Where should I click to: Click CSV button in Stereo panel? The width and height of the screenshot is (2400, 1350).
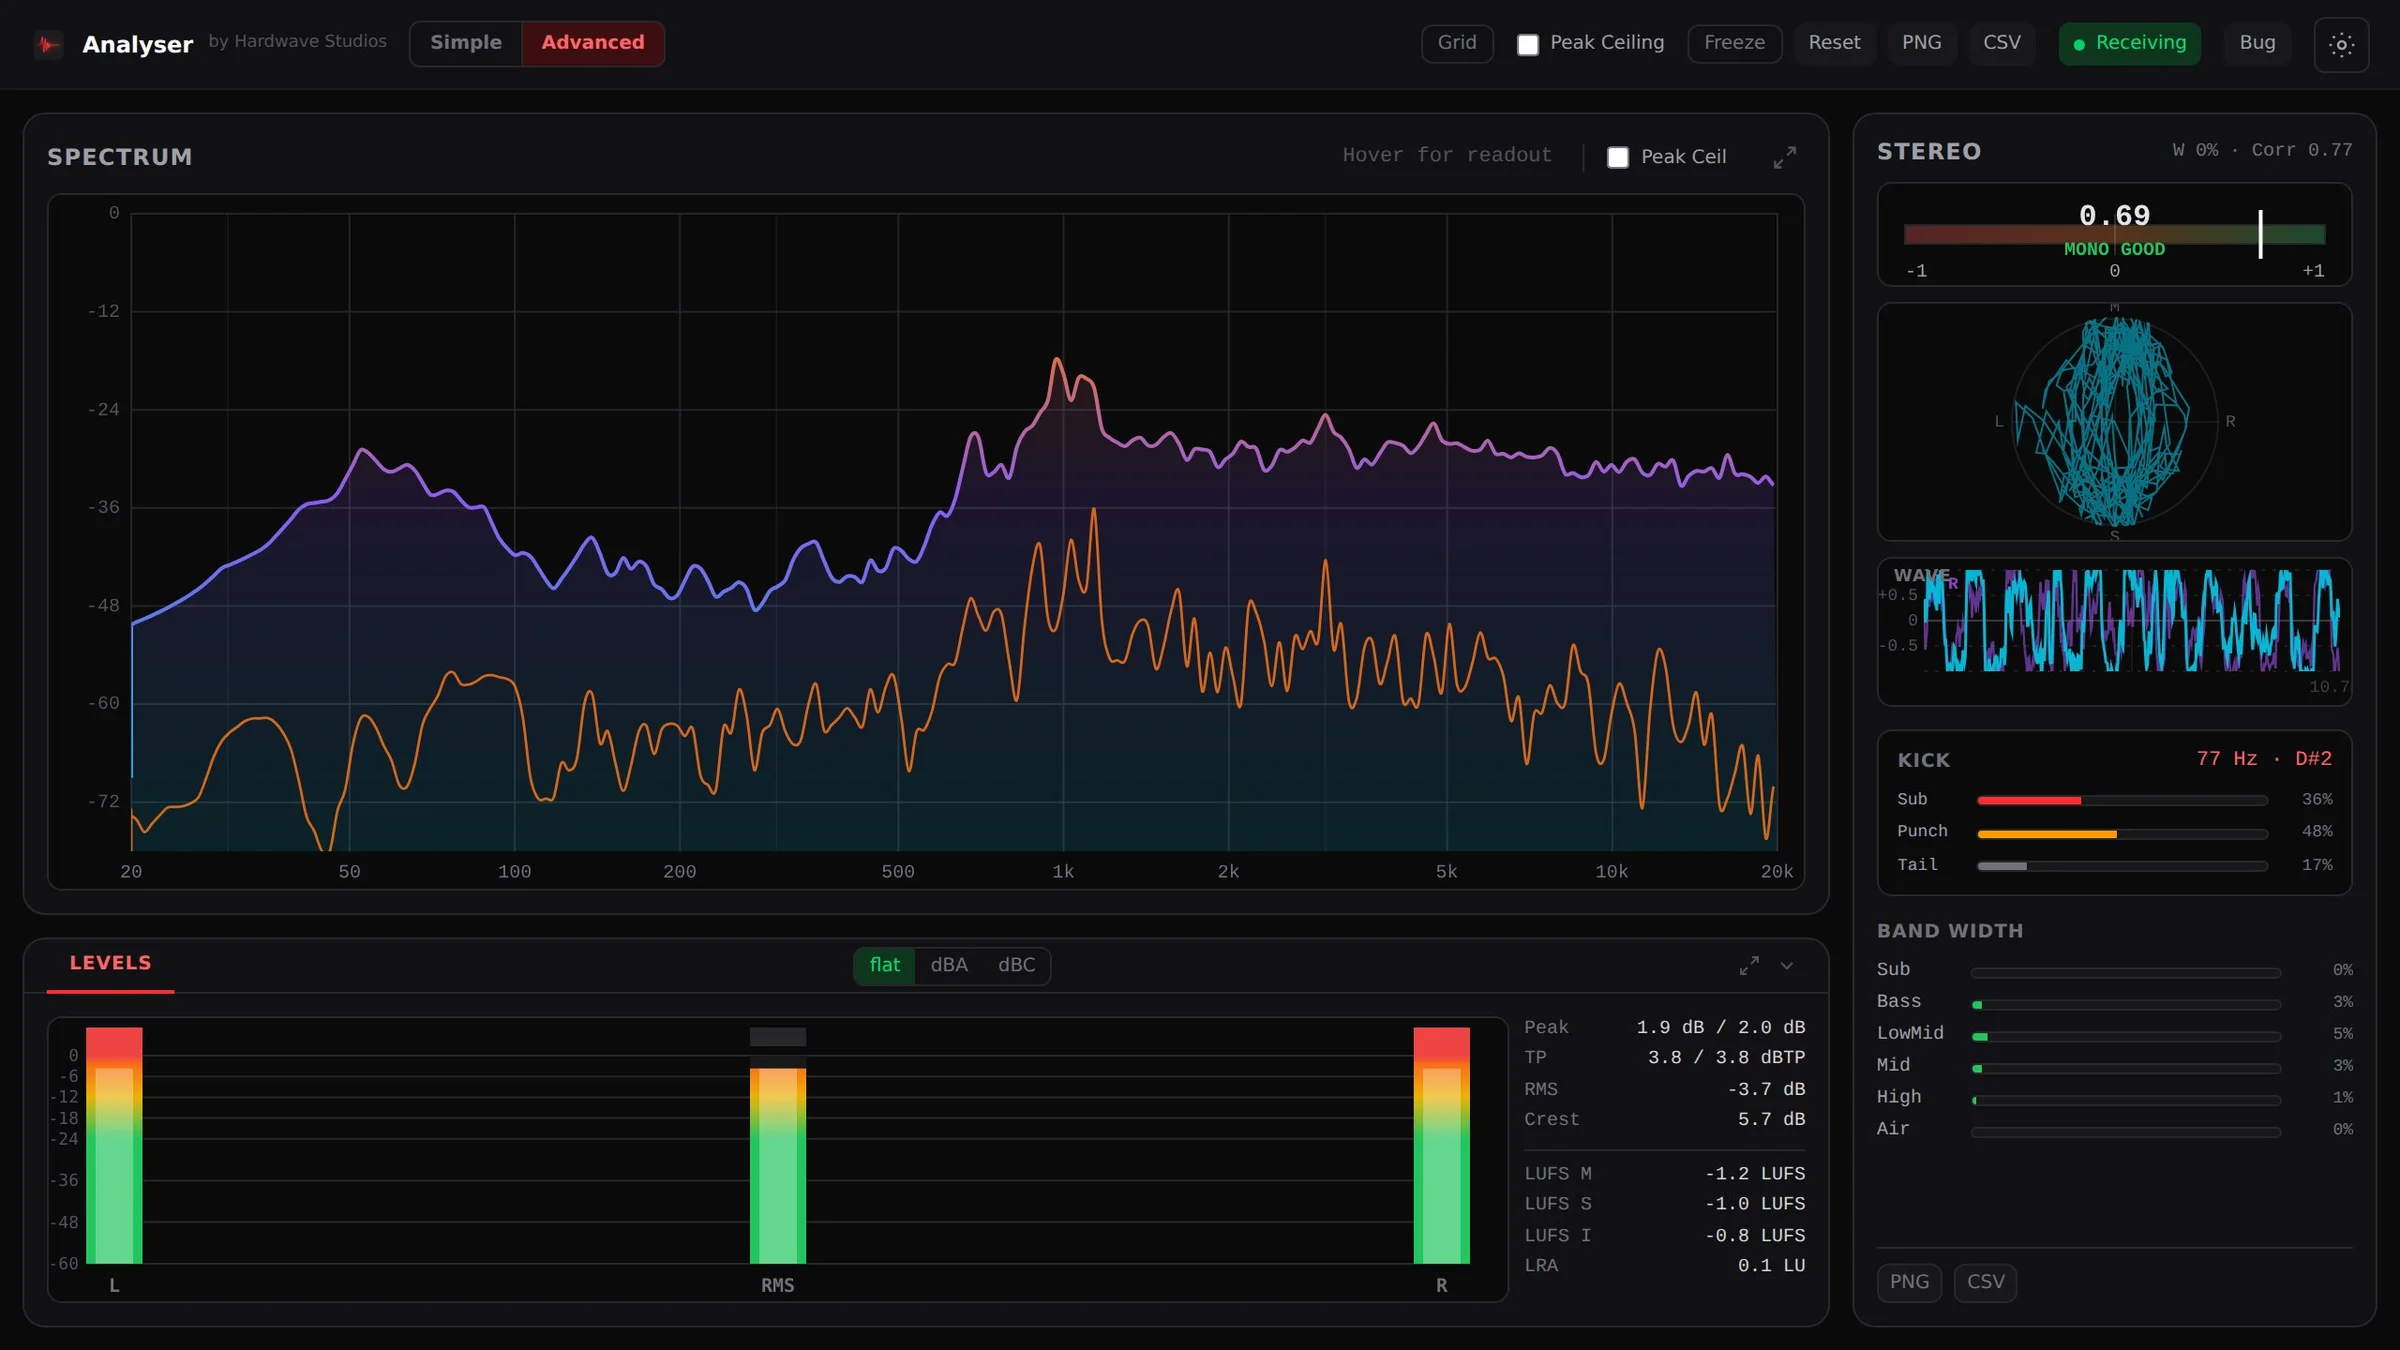[x=1985, y=1282]
